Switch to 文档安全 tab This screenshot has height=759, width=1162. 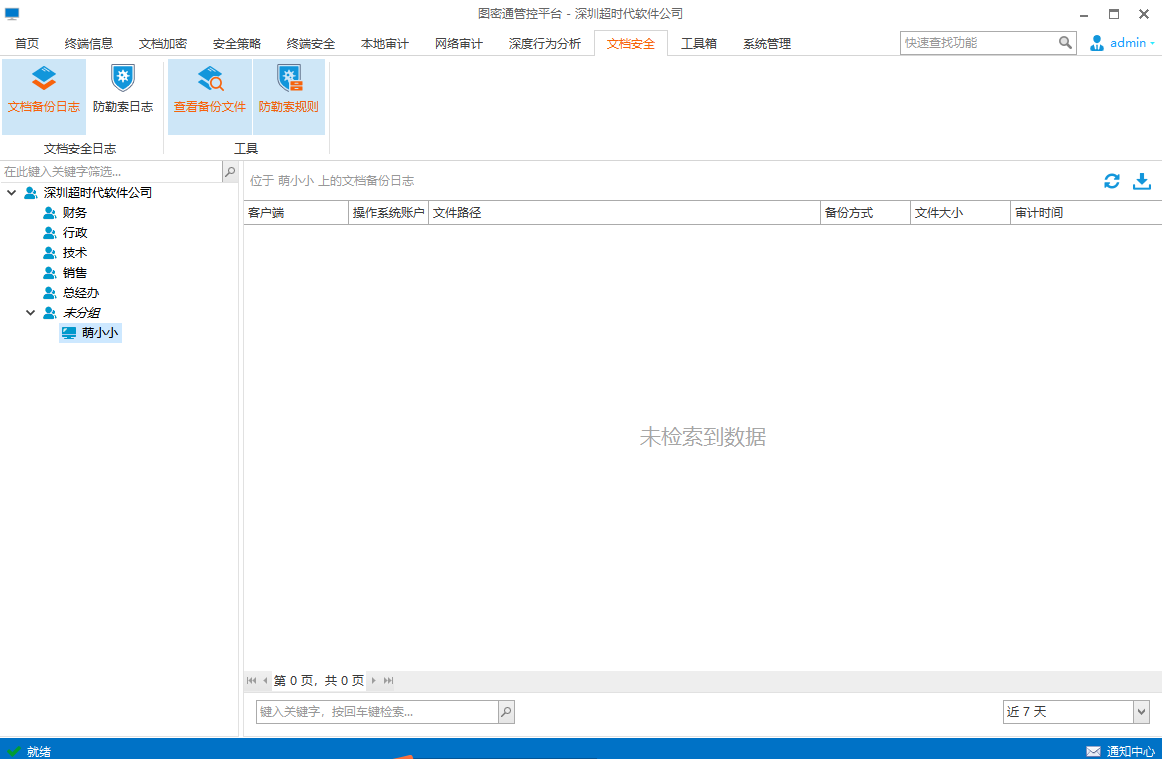(631, 44)
